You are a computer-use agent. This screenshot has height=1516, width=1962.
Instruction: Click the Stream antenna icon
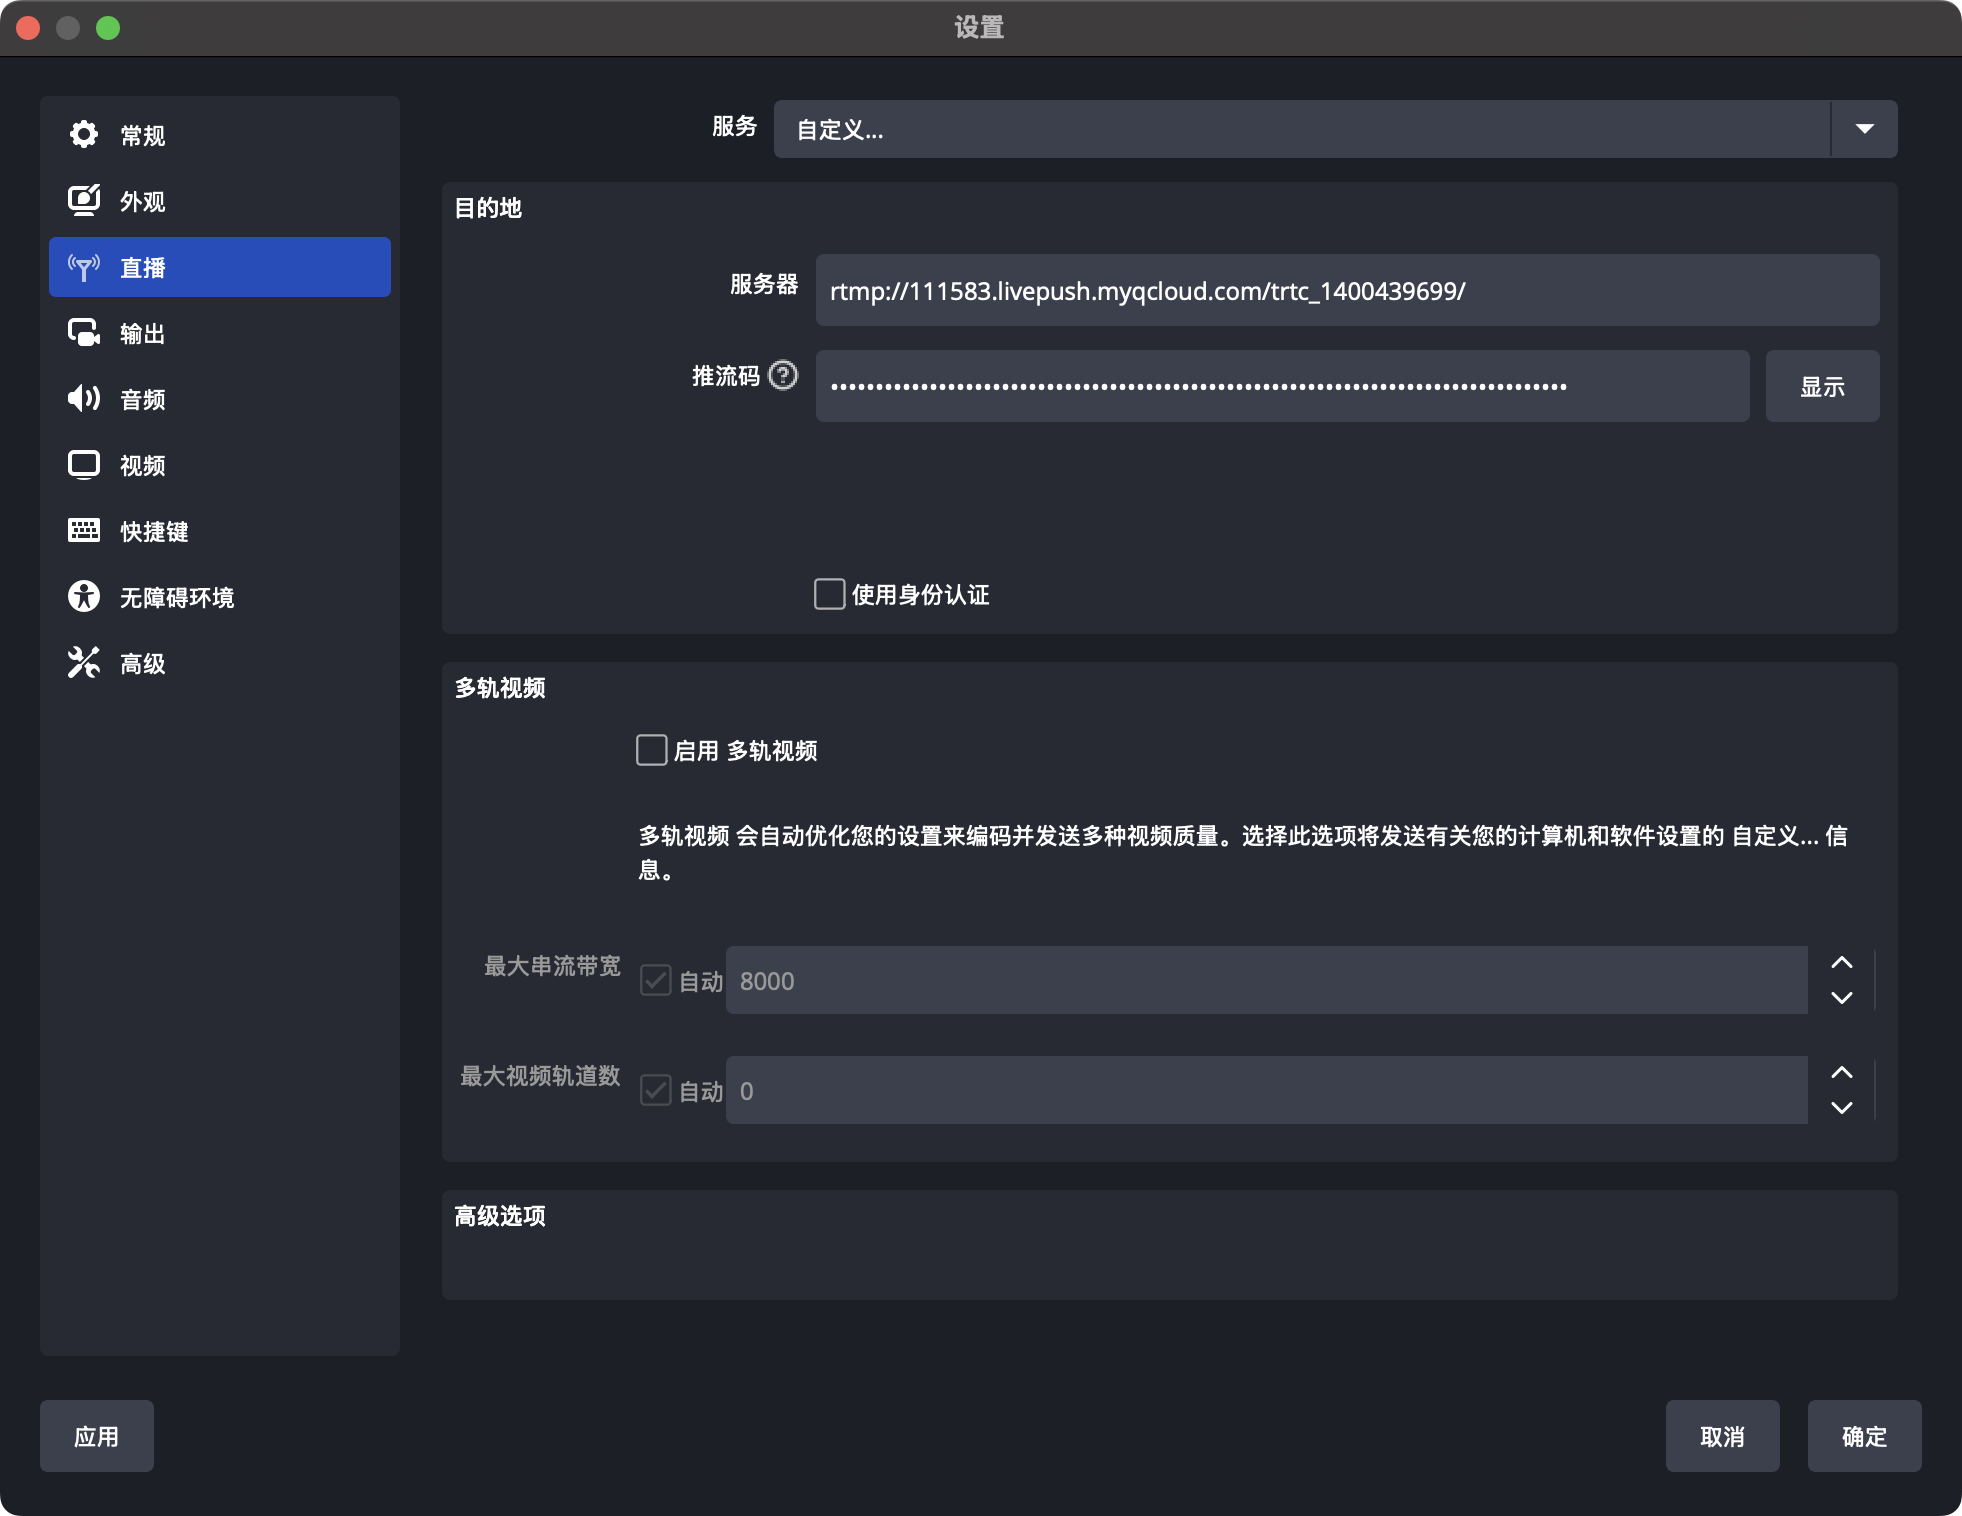[x=84, y=267]
